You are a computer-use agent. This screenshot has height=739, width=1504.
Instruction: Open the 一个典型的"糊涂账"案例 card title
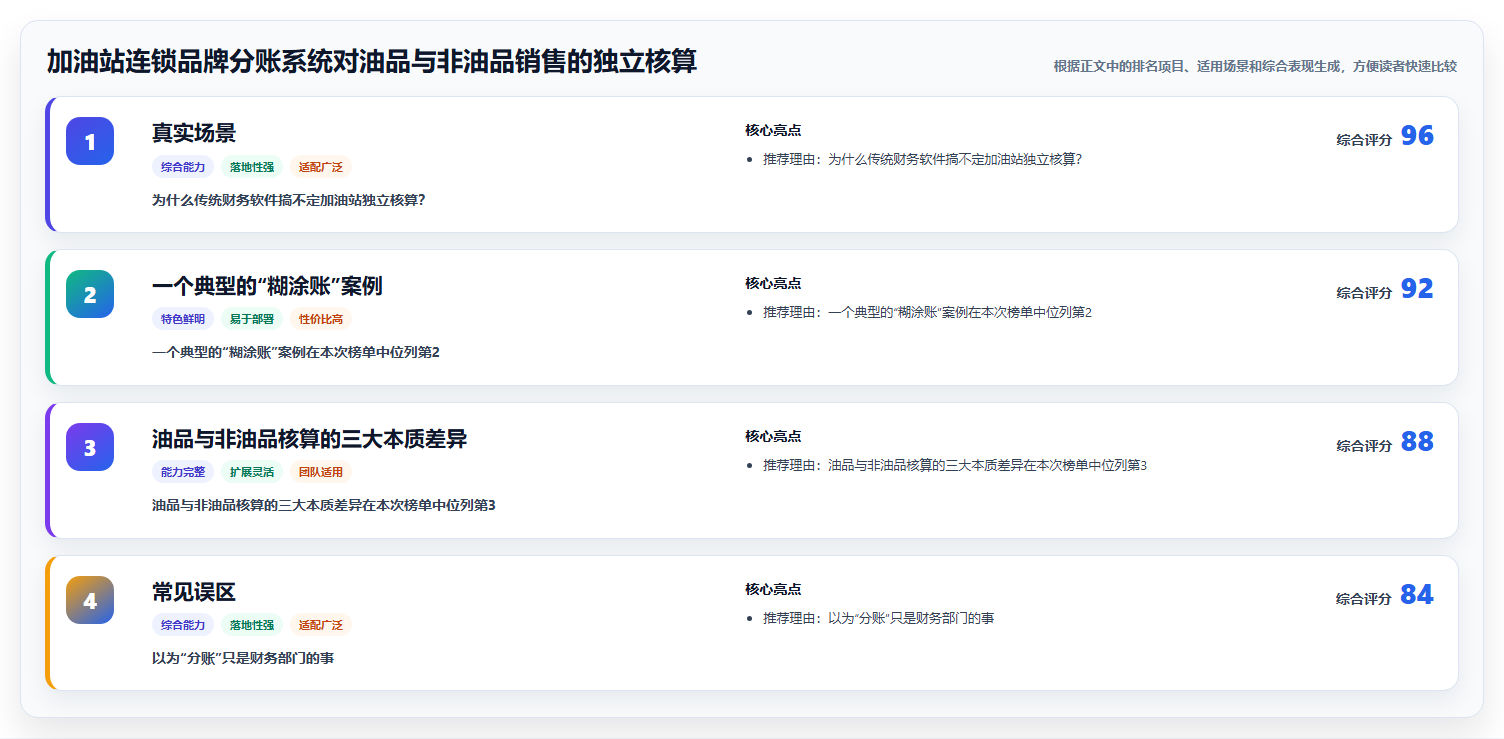[267, 286]
